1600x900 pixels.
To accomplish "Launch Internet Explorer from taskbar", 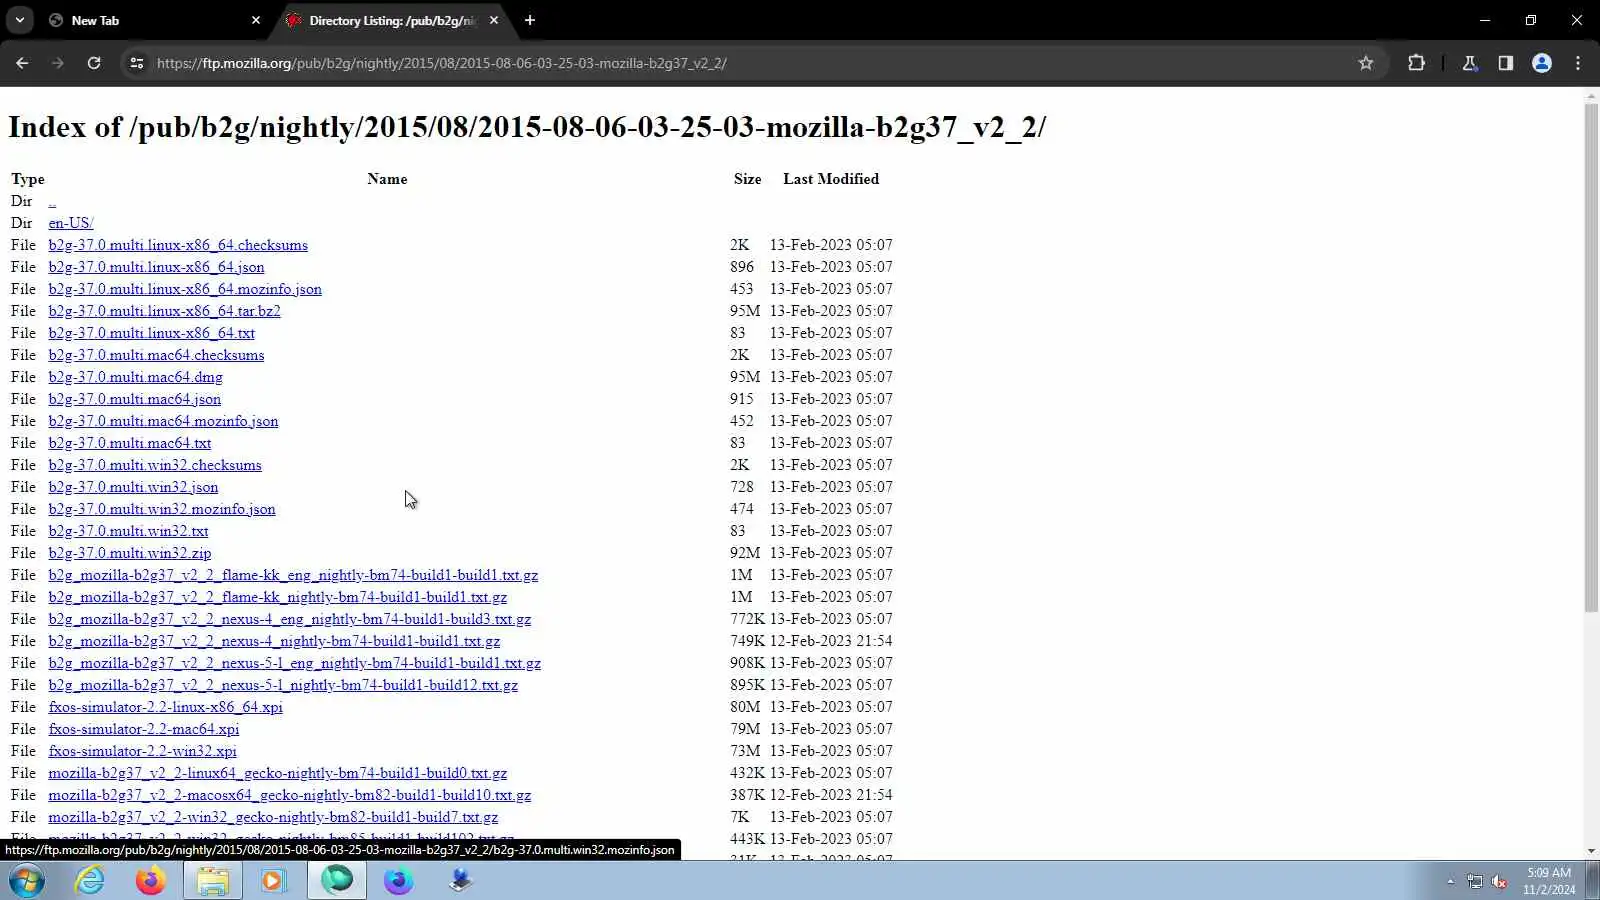I will coord(90,881).
